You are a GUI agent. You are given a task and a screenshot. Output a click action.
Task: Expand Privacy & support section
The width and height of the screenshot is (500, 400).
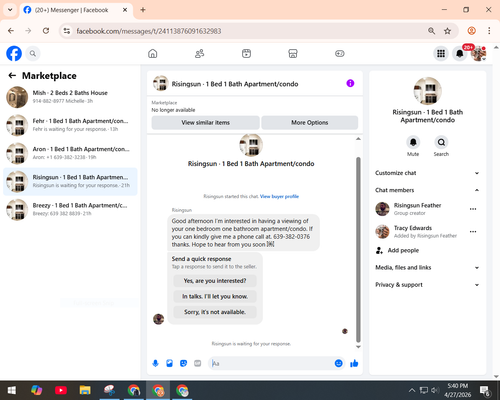tap(427, 285)
